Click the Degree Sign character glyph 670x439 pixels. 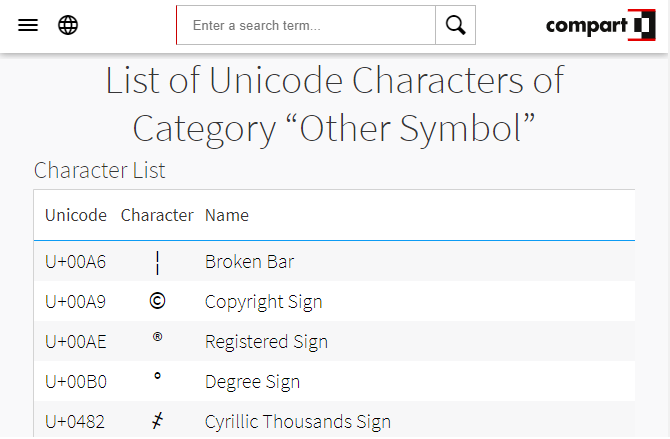point(157,377)
